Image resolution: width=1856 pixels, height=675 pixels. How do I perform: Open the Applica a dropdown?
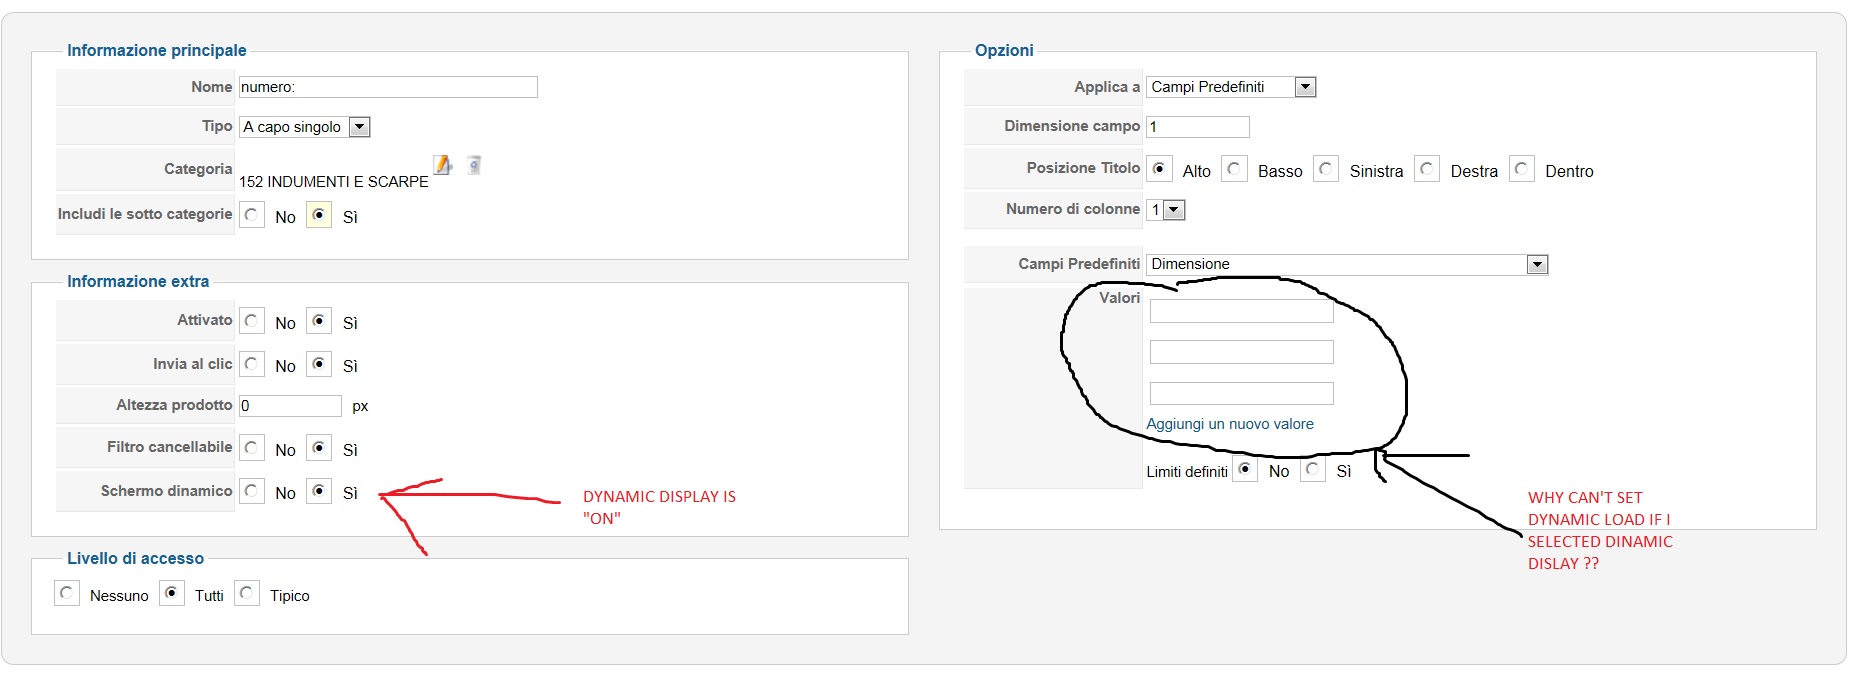pyautogui.click(x=1231, y=87)
